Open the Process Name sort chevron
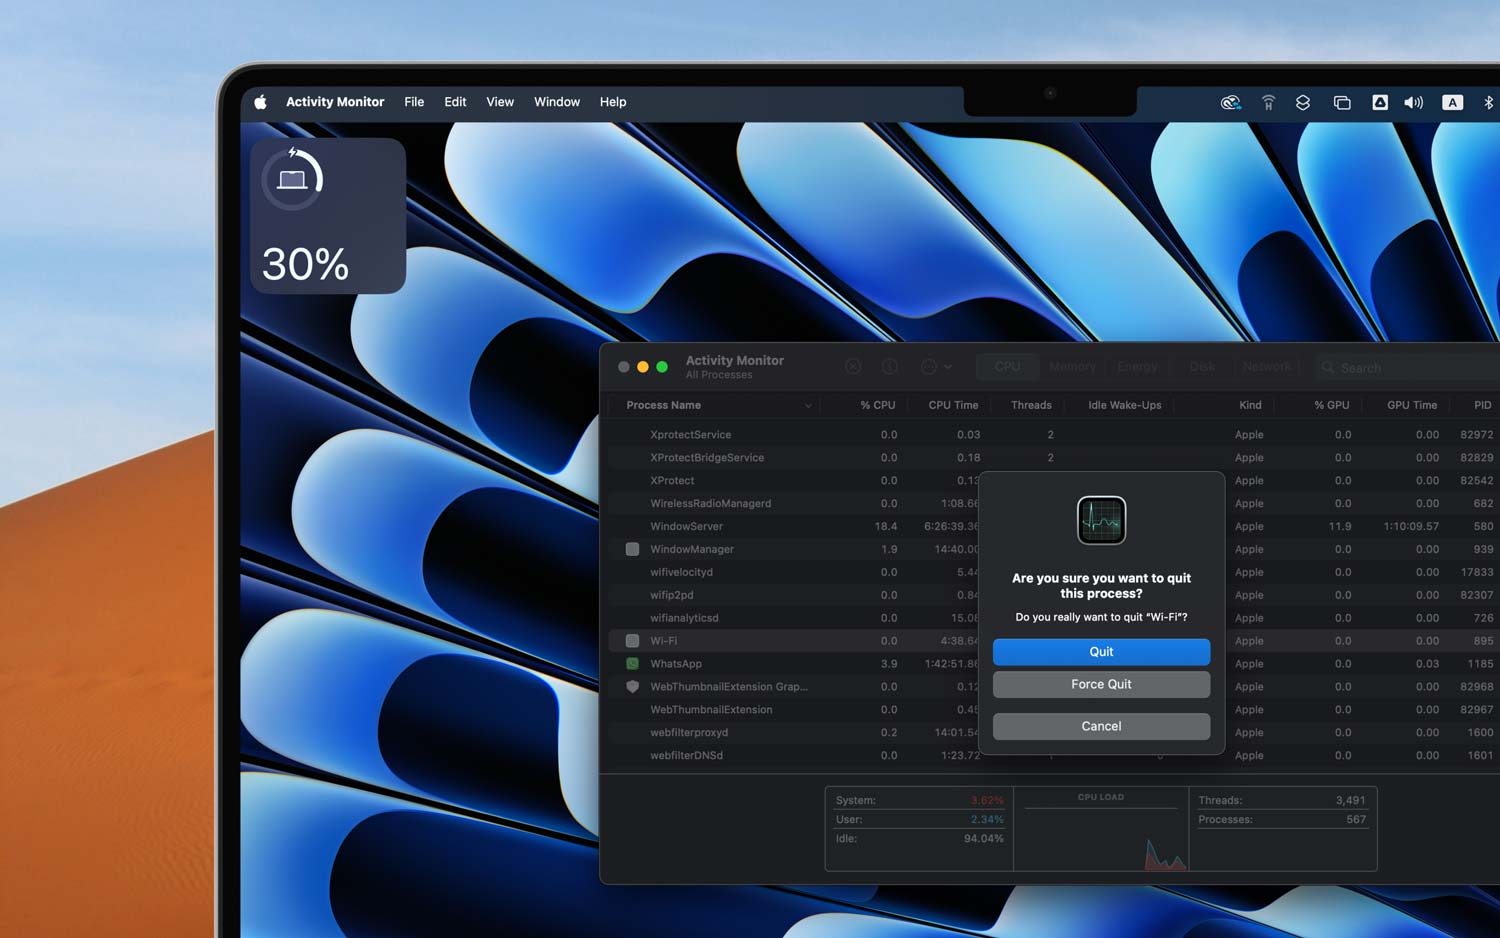The width and height of the screenshot is (1500, 938). pos(809,405)
